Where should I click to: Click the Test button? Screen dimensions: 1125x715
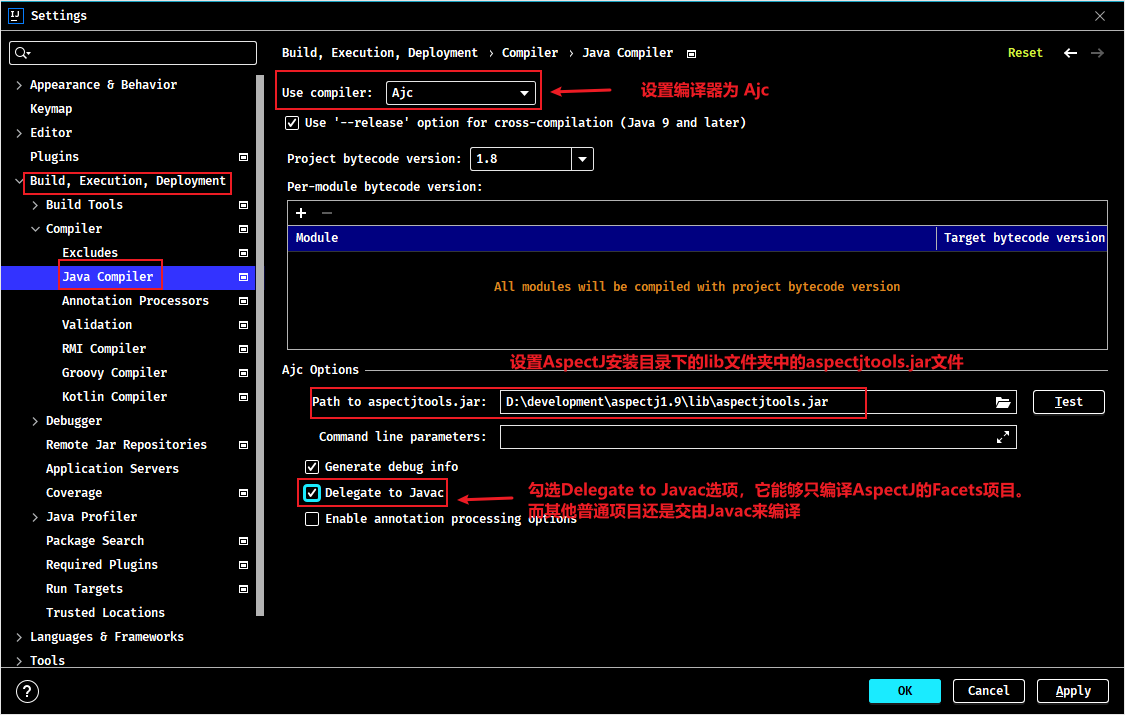(1068, 402)
